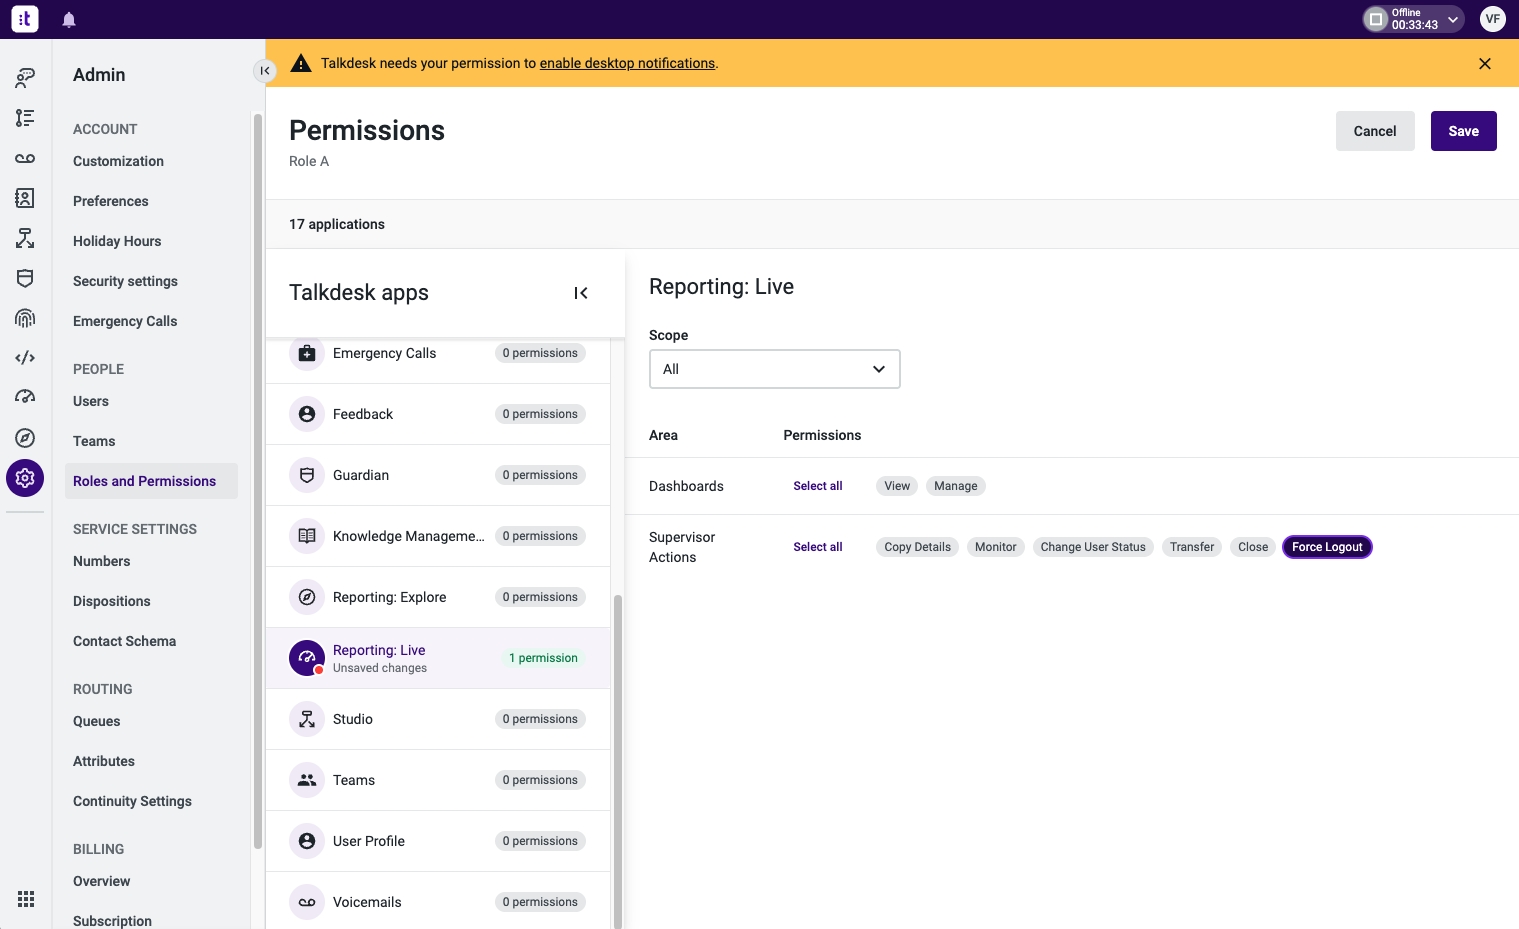
Task: Click the apps list scrollbar
Action: point(617,760)
